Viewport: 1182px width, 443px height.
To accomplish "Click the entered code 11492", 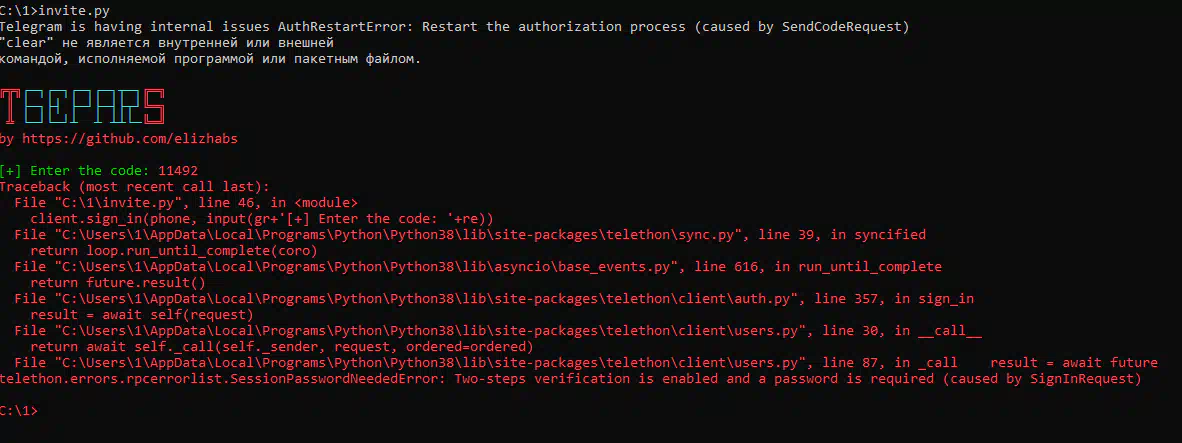I will pyautogui.click(x=178, y=171).
